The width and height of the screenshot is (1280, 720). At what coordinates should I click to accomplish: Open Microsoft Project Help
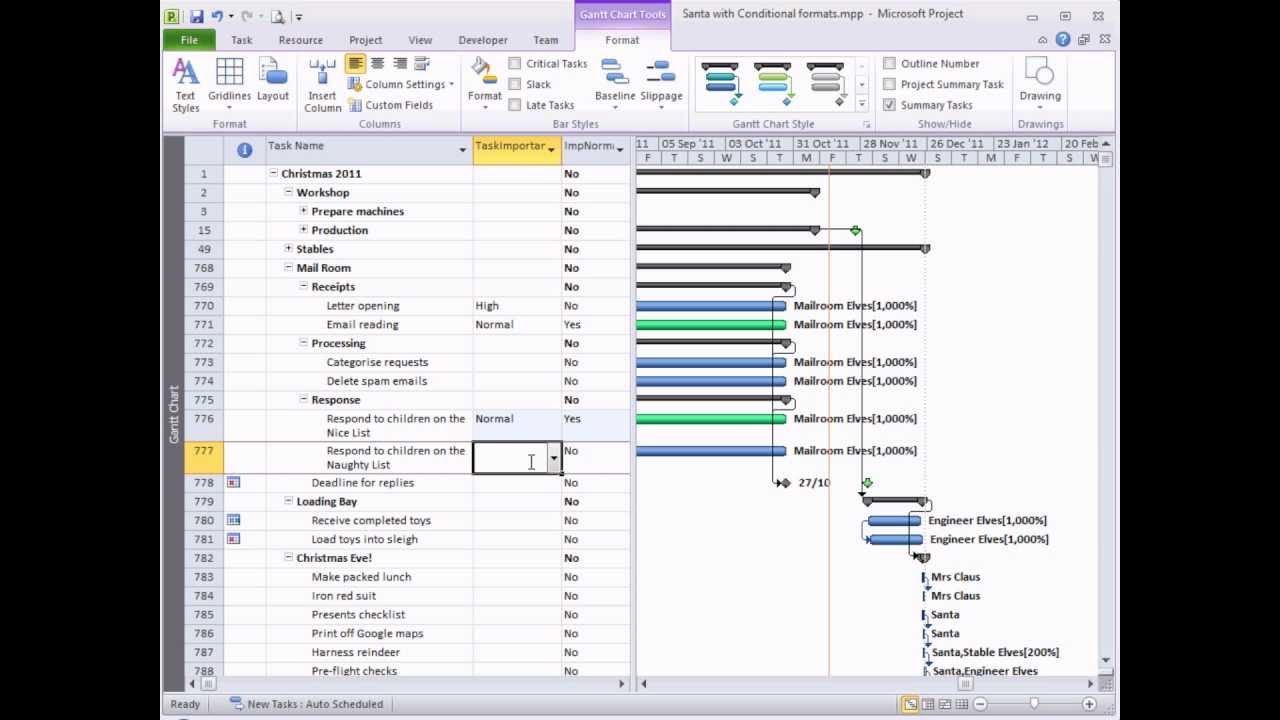point(1062,40)
